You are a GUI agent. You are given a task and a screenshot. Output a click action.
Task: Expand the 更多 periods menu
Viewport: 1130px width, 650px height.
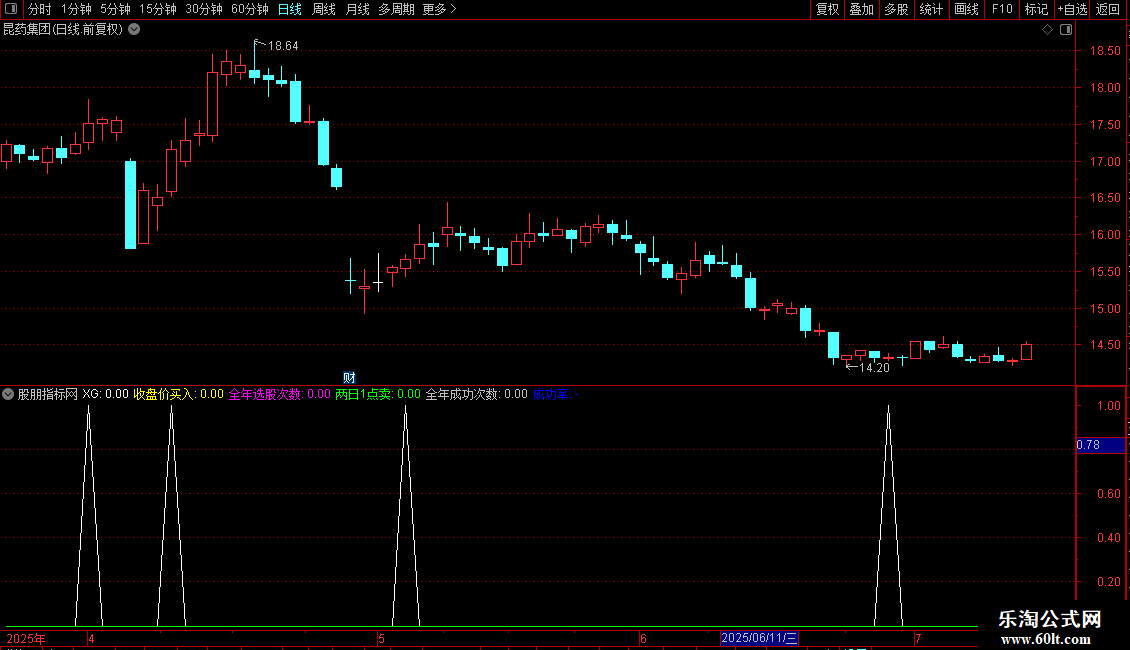pos(439,9)
